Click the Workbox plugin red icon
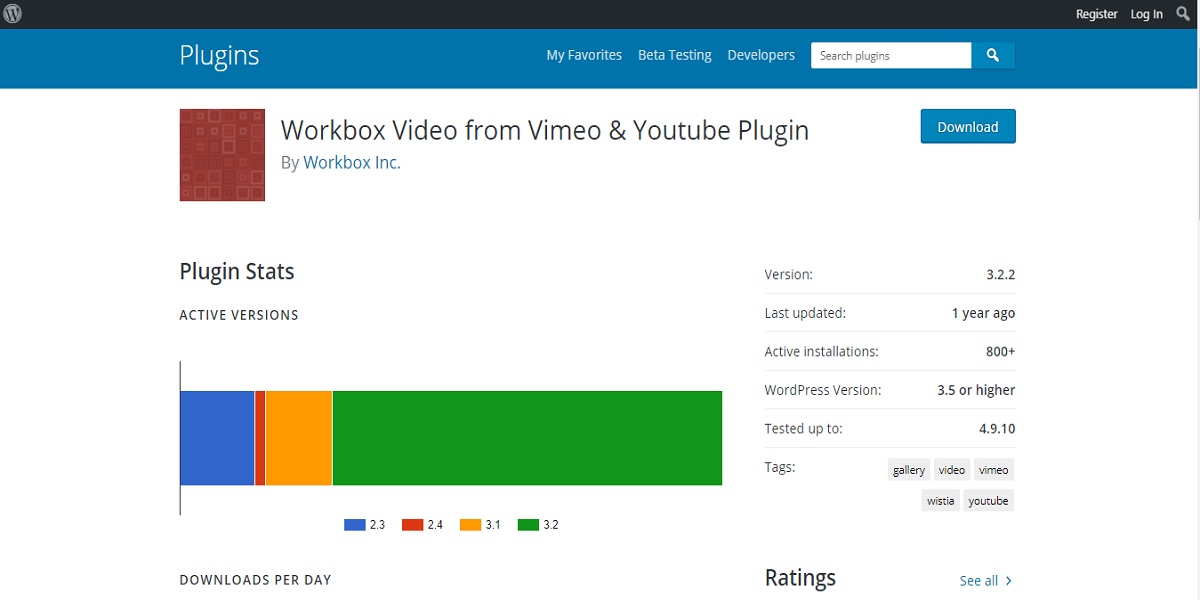 tap(222, 155)
